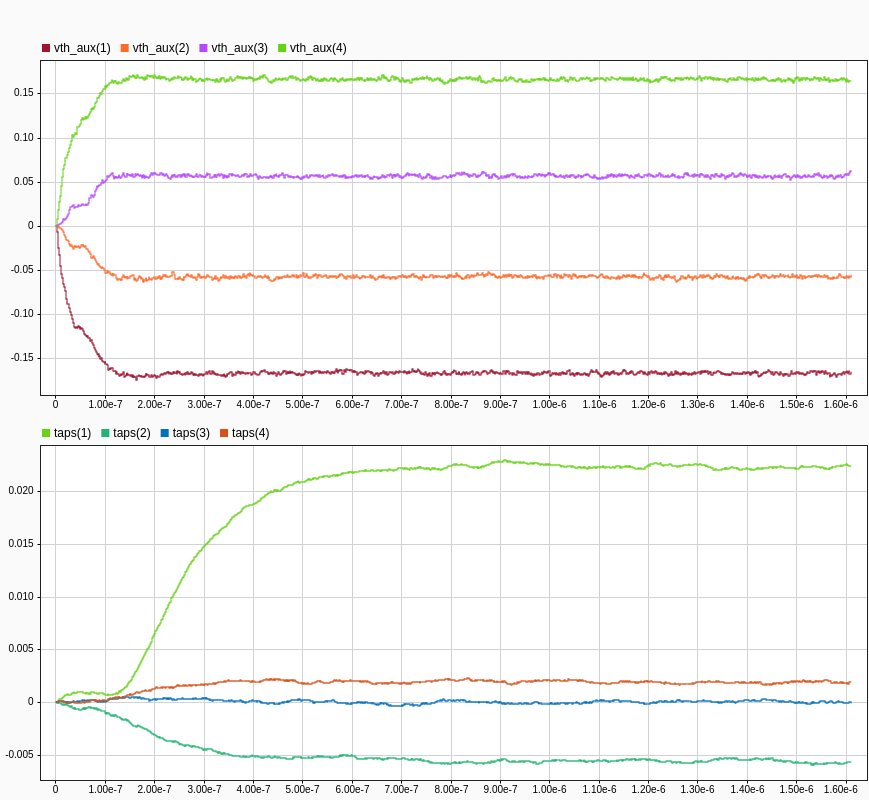
Task: Click the dark red vth_aux(1) legend swatch
Action: point(46,46)
